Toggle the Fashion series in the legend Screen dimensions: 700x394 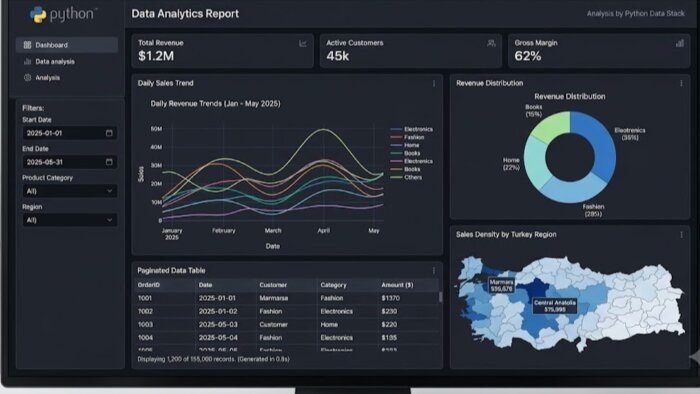click(407, 137)
